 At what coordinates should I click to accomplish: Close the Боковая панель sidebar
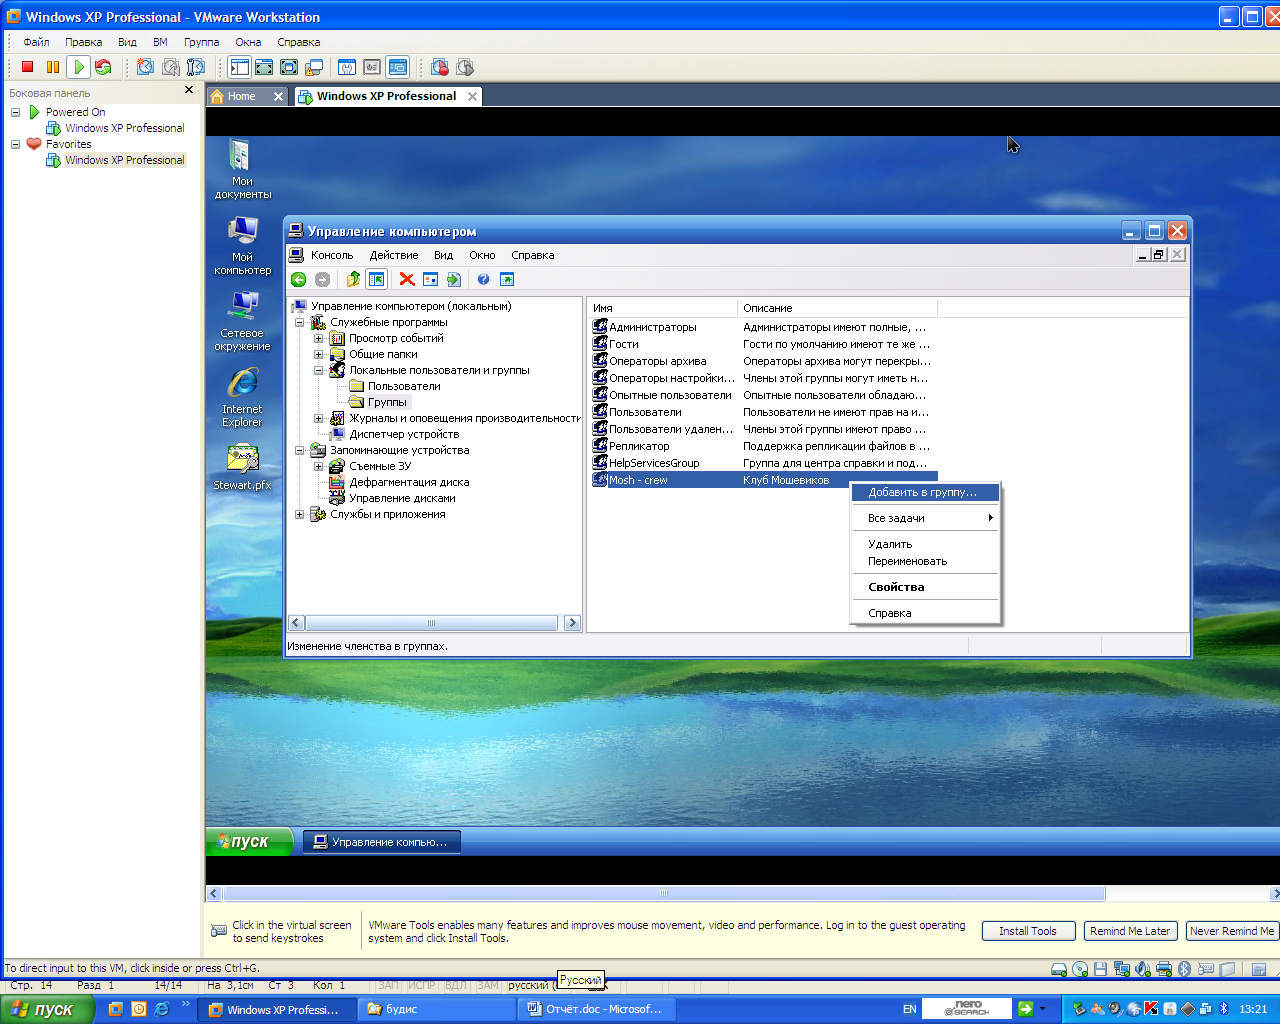[x=189, y=90]
